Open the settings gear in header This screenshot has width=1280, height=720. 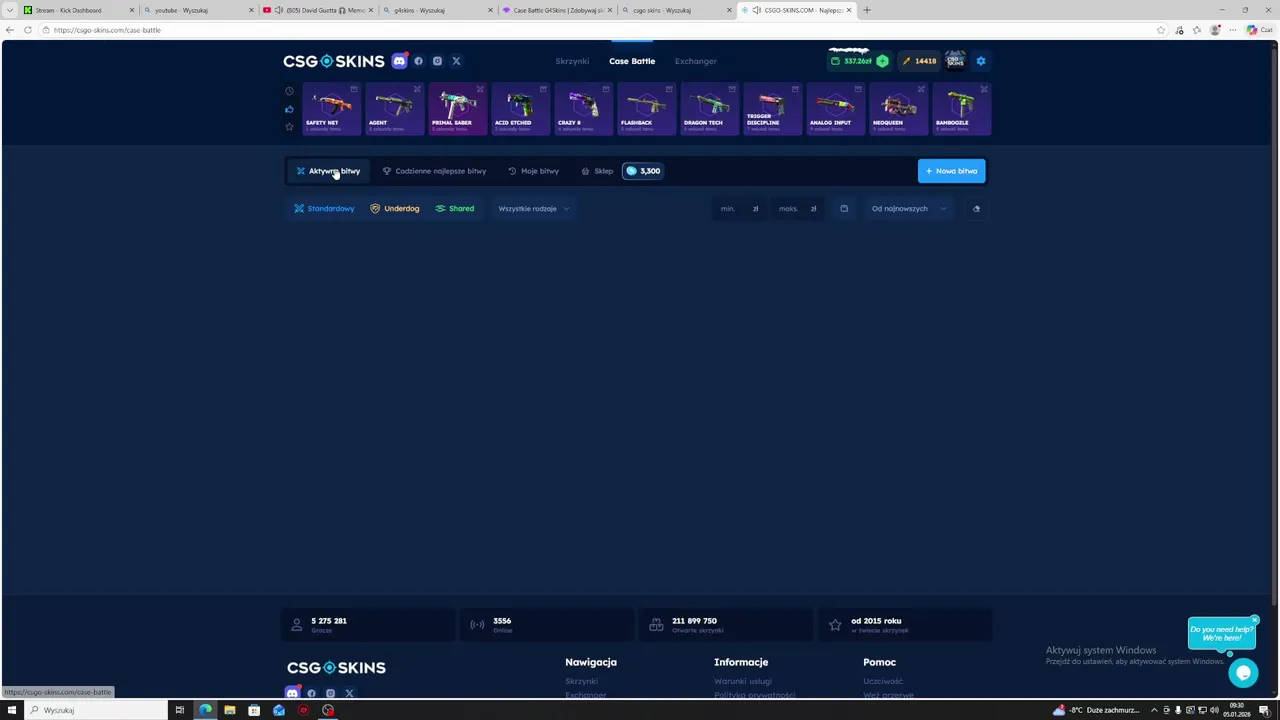(981, 61)
